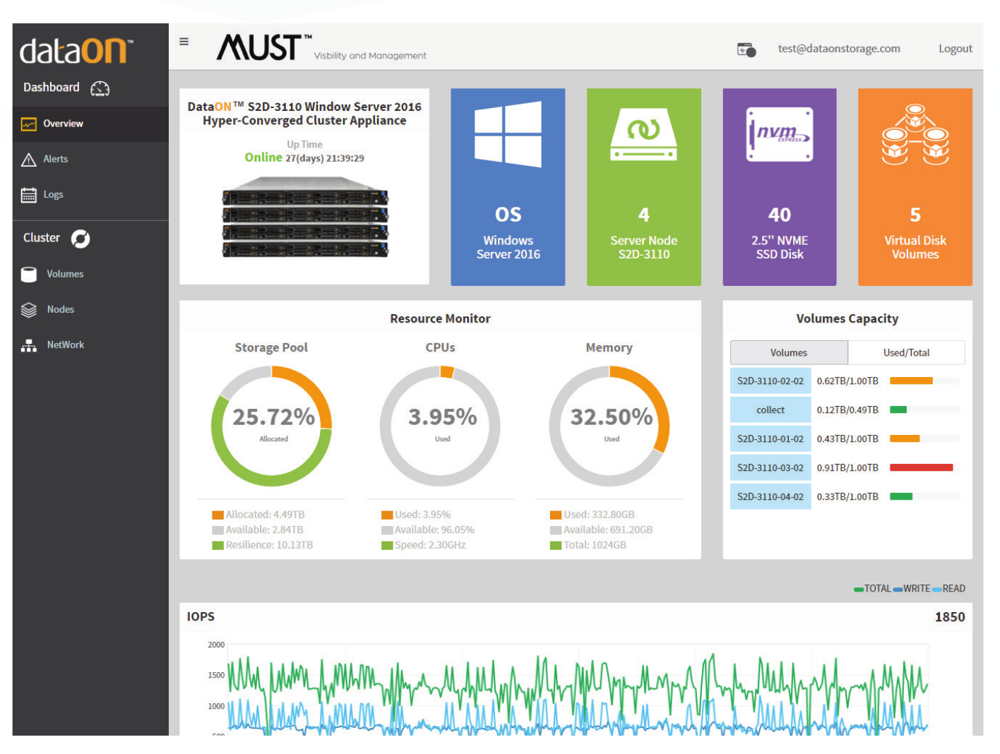Open NetWork in the sidebar
This screenshot has height=754, width=1000.
coord(91,345)
